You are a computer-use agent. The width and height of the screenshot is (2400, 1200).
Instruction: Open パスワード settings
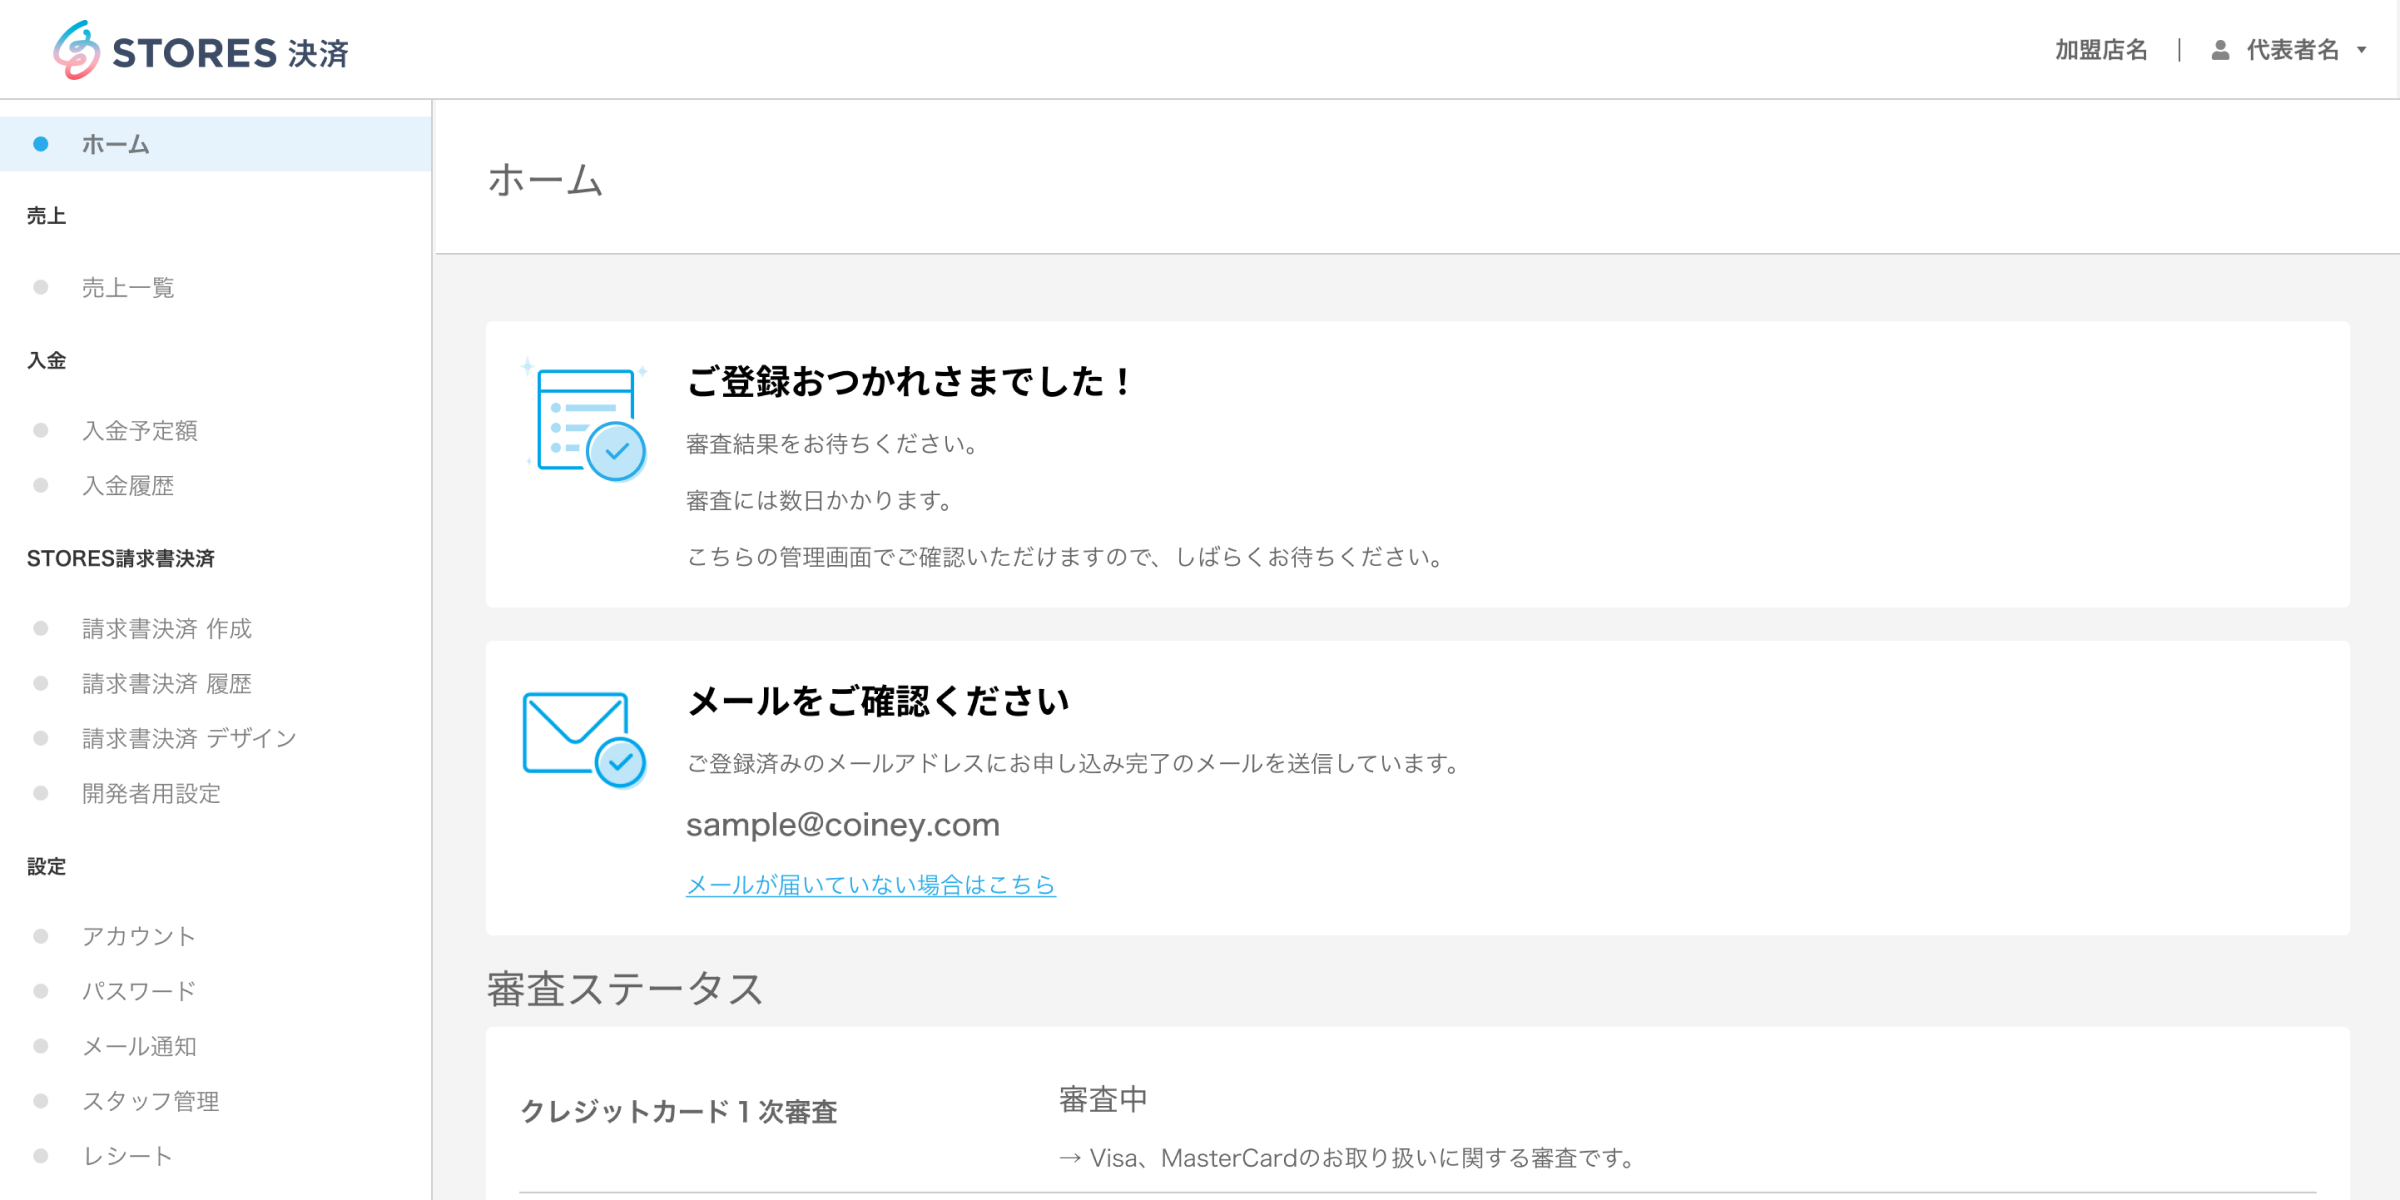pyautogui.click(x=139, y=992)
